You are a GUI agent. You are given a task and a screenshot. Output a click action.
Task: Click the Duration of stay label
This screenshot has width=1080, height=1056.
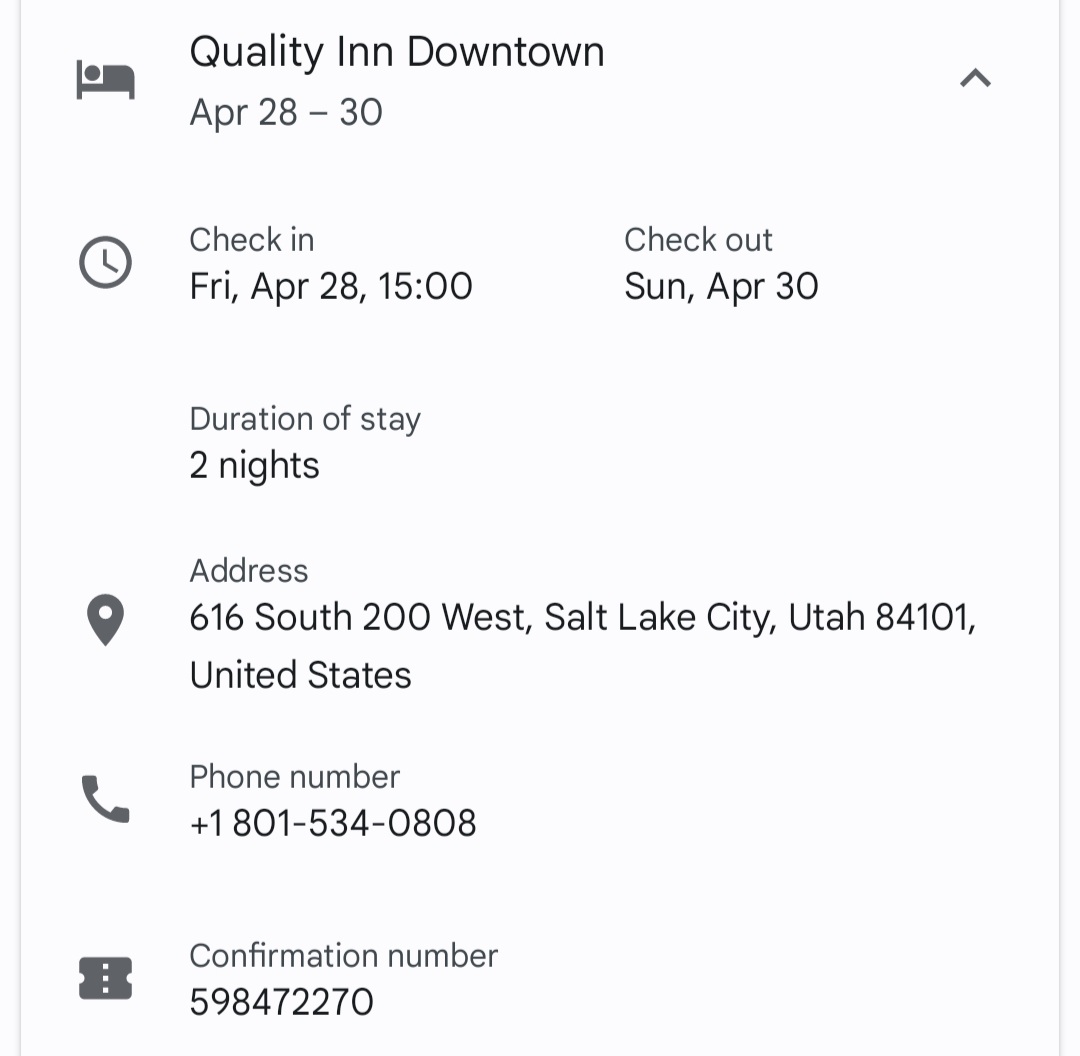coord(305,419)
